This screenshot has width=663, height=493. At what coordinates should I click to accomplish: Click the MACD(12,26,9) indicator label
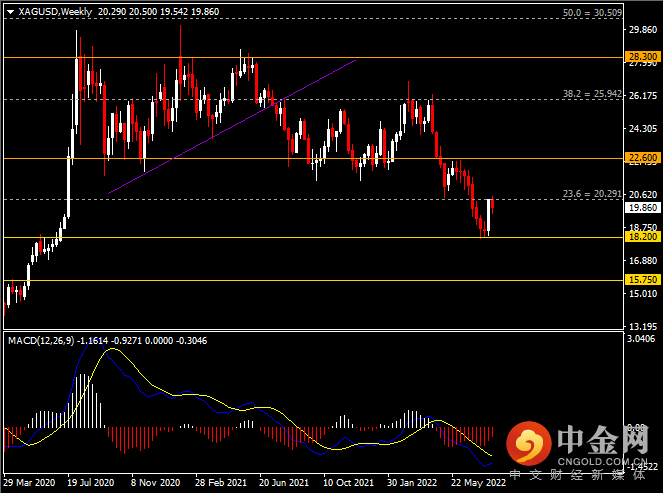point(41,341)
